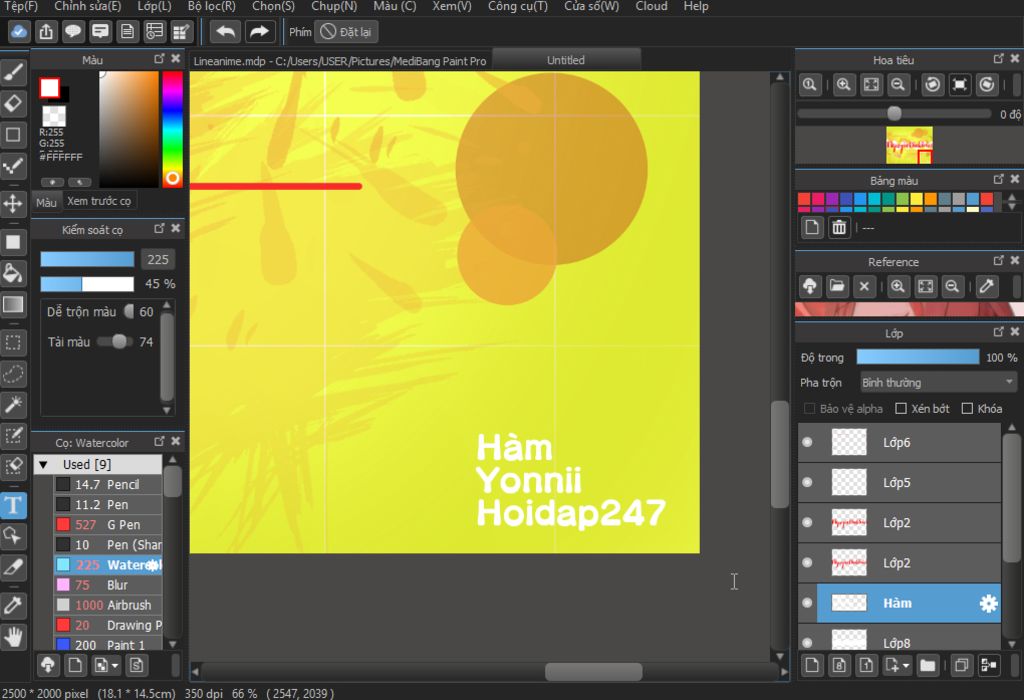Select the Brush tool in left toolbar
Image resolution: width=1024 pixels, height=700 pixels.
(13, 72)
